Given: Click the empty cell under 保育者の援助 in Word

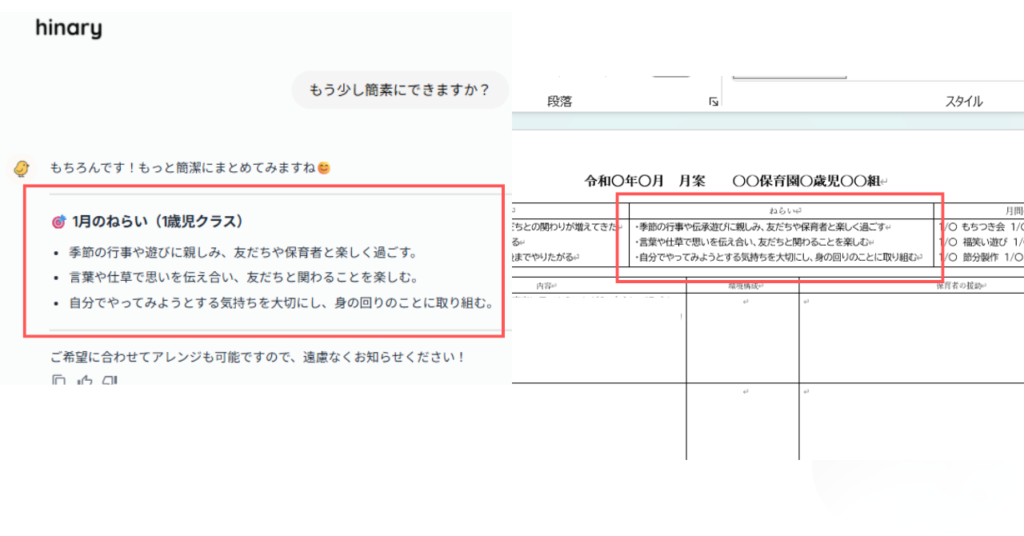Looking at the screenshot, I should (912, 338).
